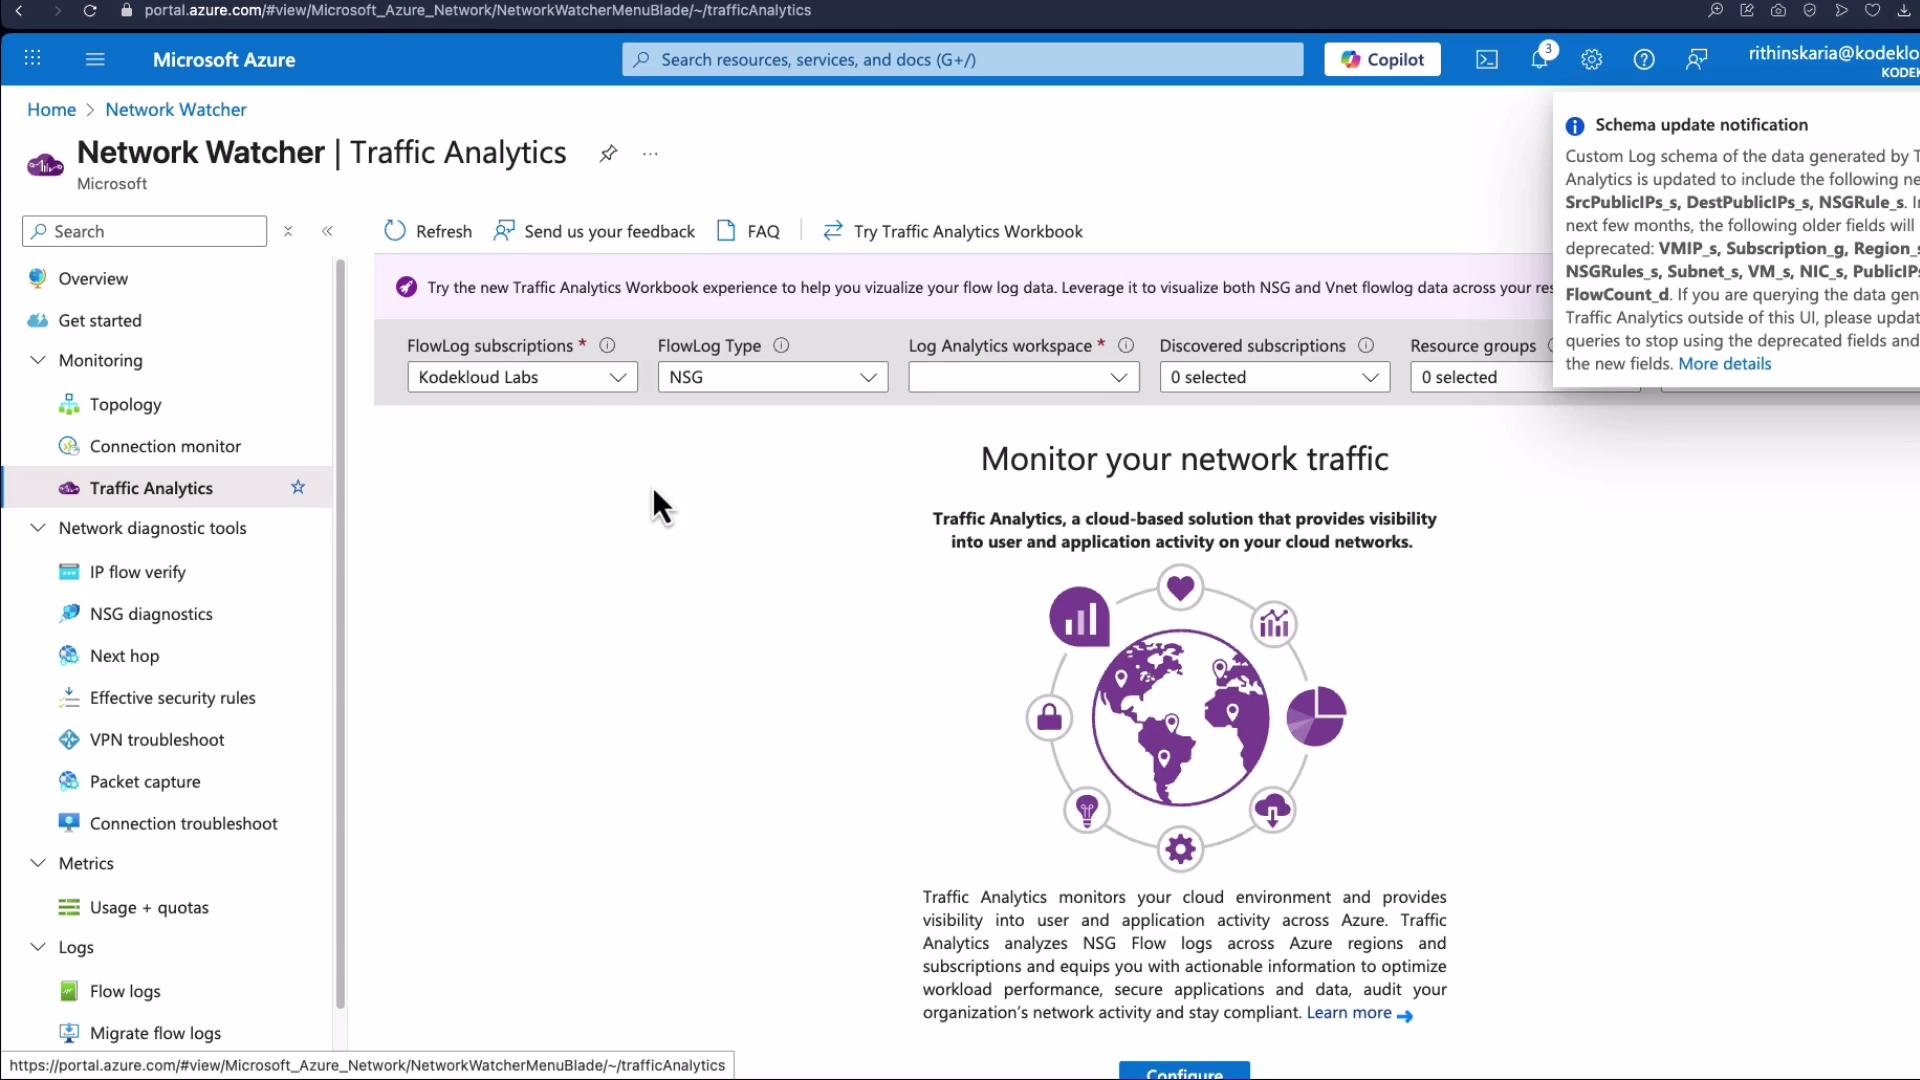Open the Discovered subscriptions dropdown
1920x1080 pixels.
pyautogui.click(x=1275, y=377)
